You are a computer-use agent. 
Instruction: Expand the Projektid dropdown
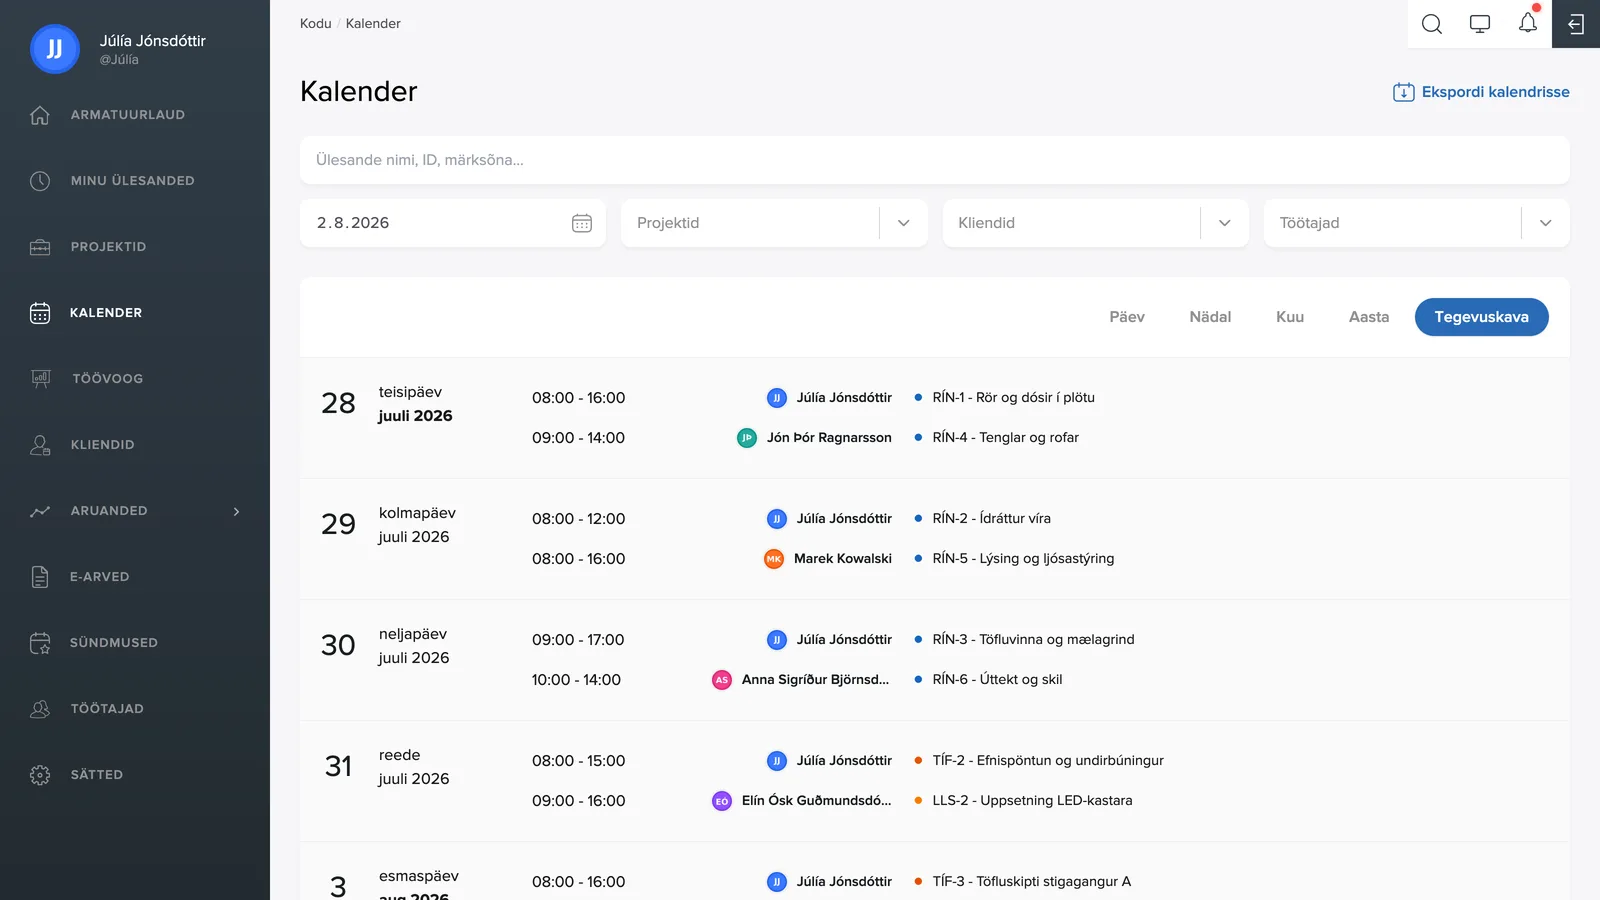[904, 223]
